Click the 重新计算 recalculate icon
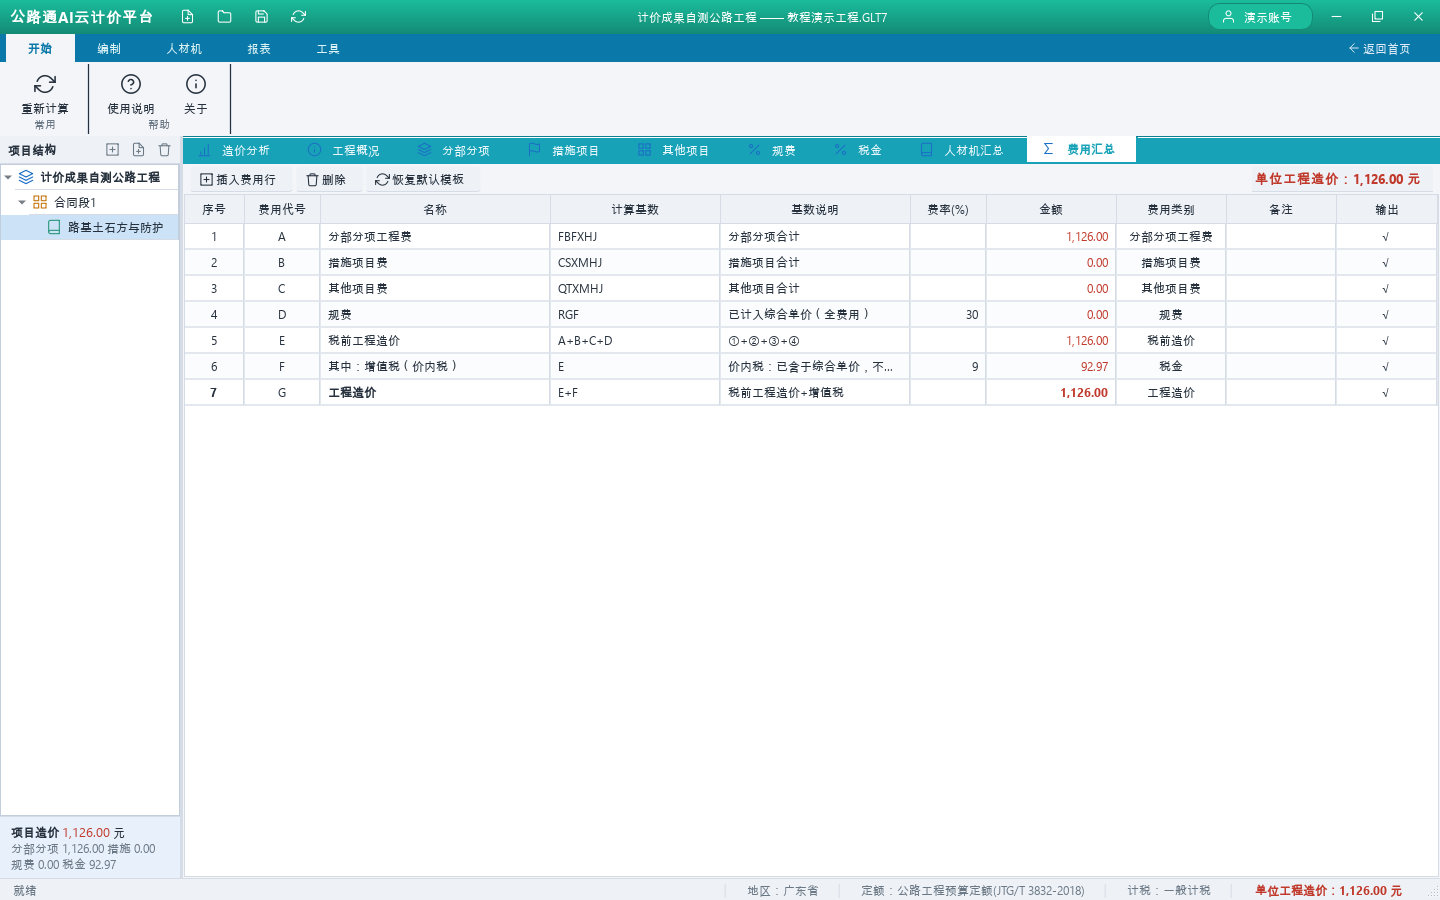 (x=45, y=84)
